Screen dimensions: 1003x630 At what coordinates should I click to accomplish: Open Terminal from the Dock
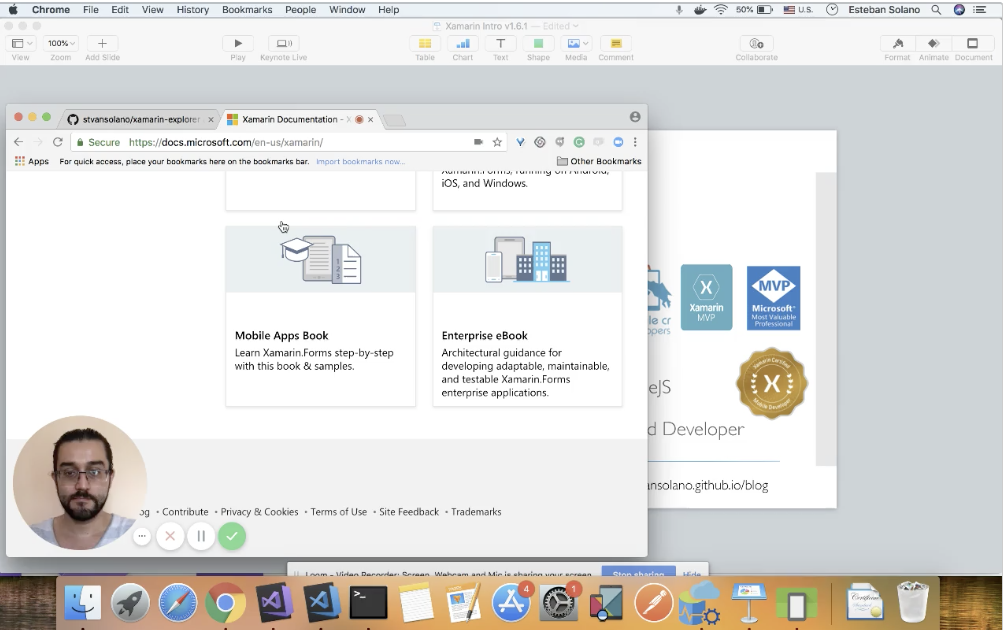(367, 602)
